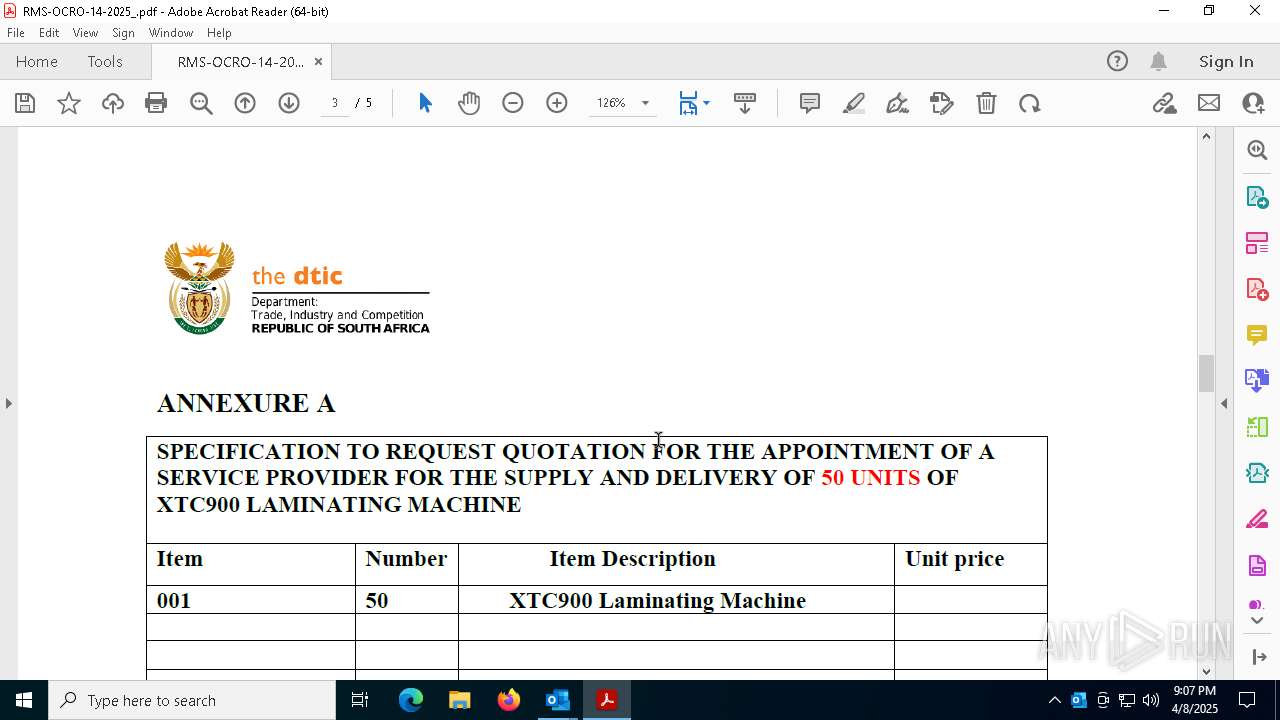Open notifications bell icon

coord(1158,61)
